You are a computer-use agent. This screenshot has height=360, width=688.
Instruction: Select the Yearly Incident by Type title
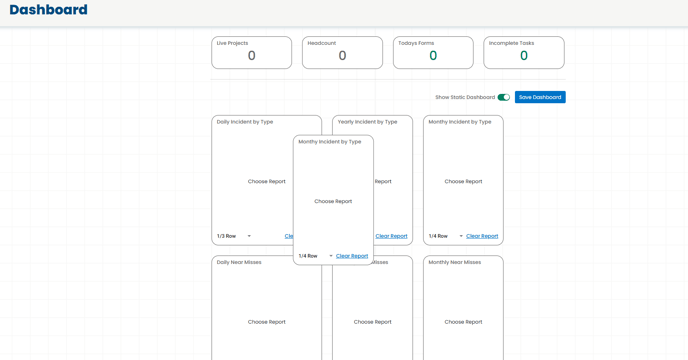(x=367, y=122)
